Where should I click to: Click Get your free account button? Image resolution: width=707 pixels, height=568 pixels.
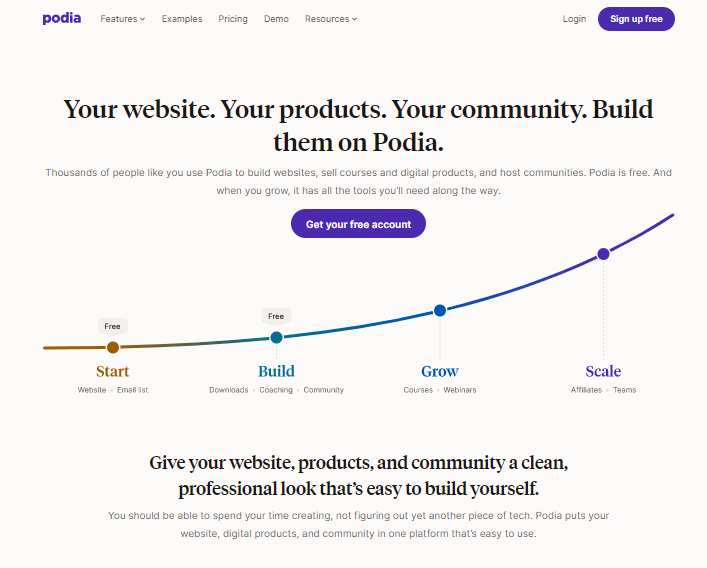(358, 224)
